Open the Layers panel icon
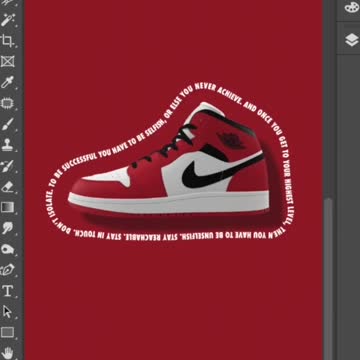The width and height of the screenshot is (360, 360). [351, 40]
